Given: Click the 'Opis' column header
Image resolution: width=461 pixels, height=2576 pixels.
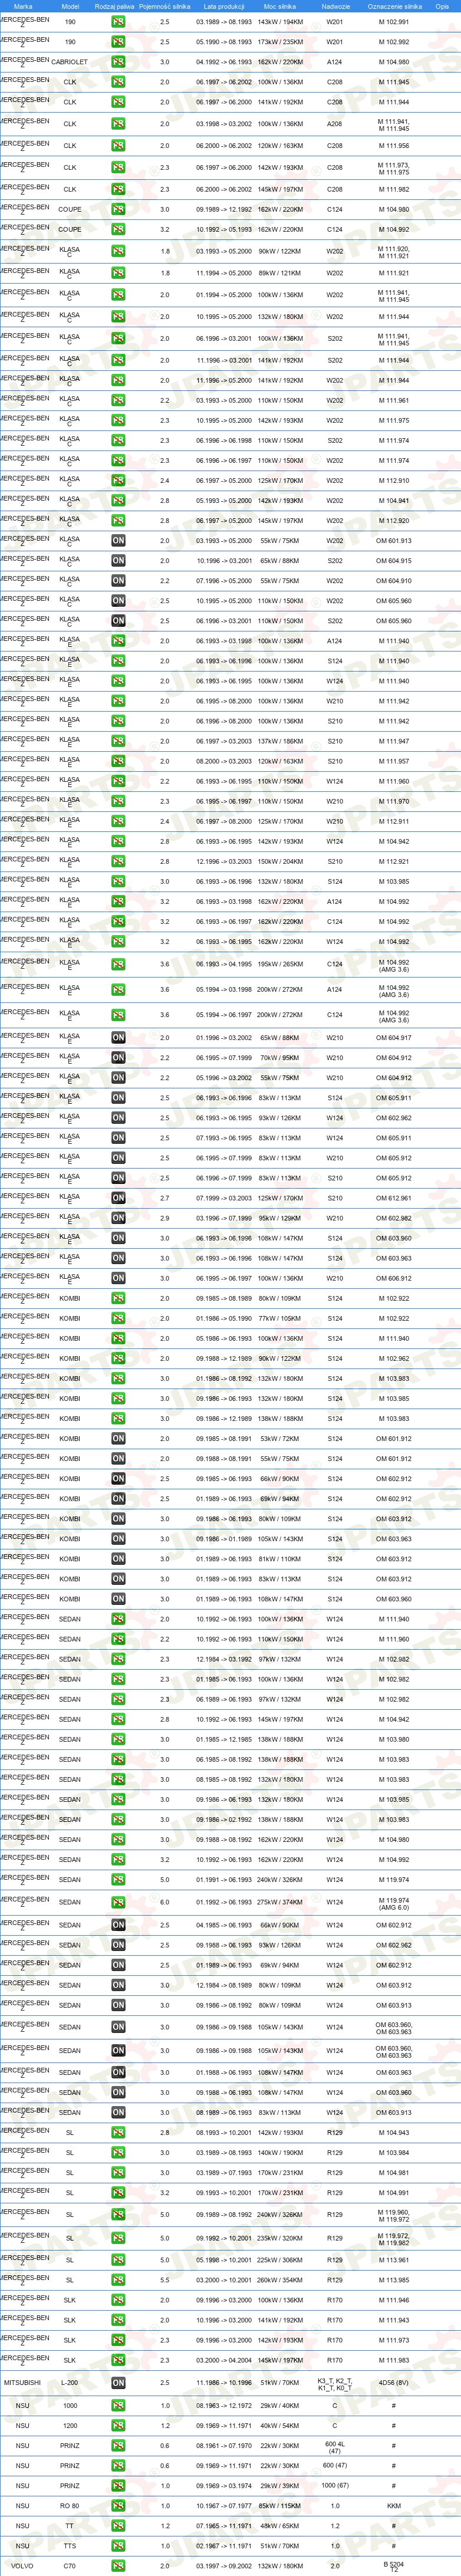Looking at the screenshot, I should [x=442, y=6].
